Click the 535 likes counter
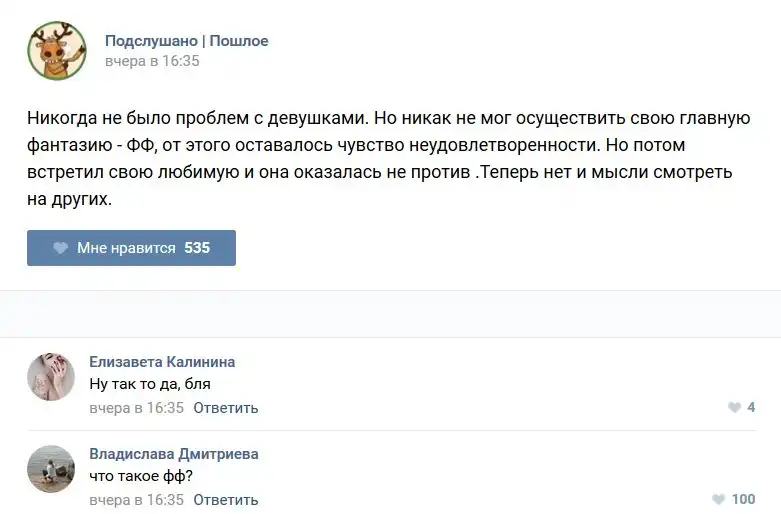Image resolution: width=781 pixels, height=514 pixels. click(x=197, y=248)
